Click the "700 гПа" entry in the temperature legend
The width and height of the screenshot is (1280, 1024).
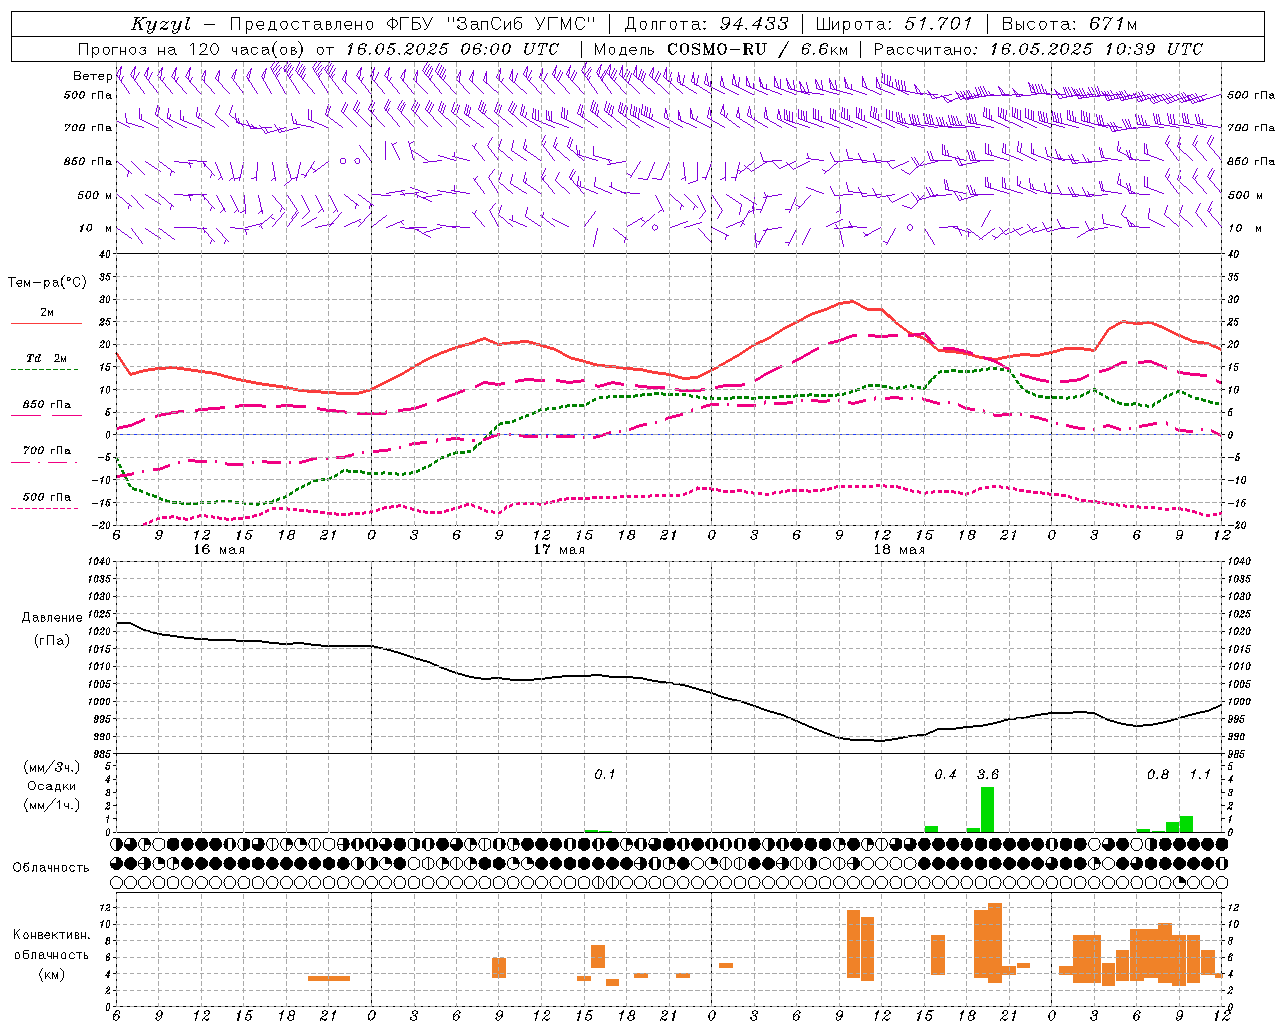[47, 450]
